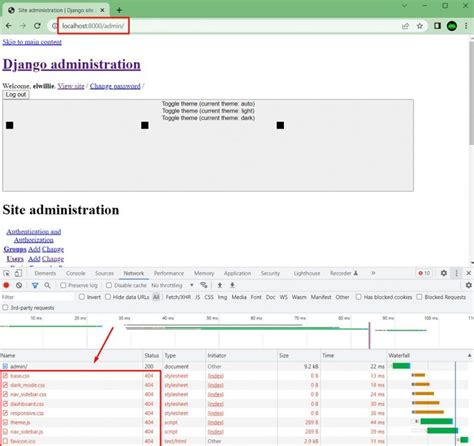Reload the page with the refresh icon
The image size is (474, 446).
(x=37, y=26)
